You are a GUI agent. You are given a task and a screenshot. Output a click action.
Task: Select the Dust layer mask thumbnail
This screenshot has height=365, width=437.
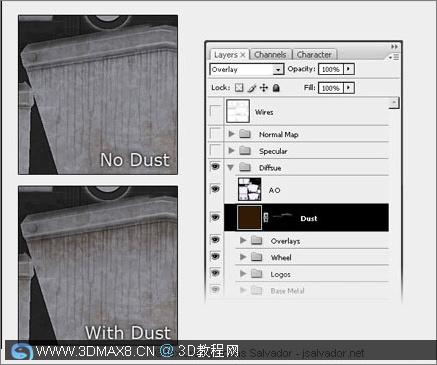[x=282, y=217]
